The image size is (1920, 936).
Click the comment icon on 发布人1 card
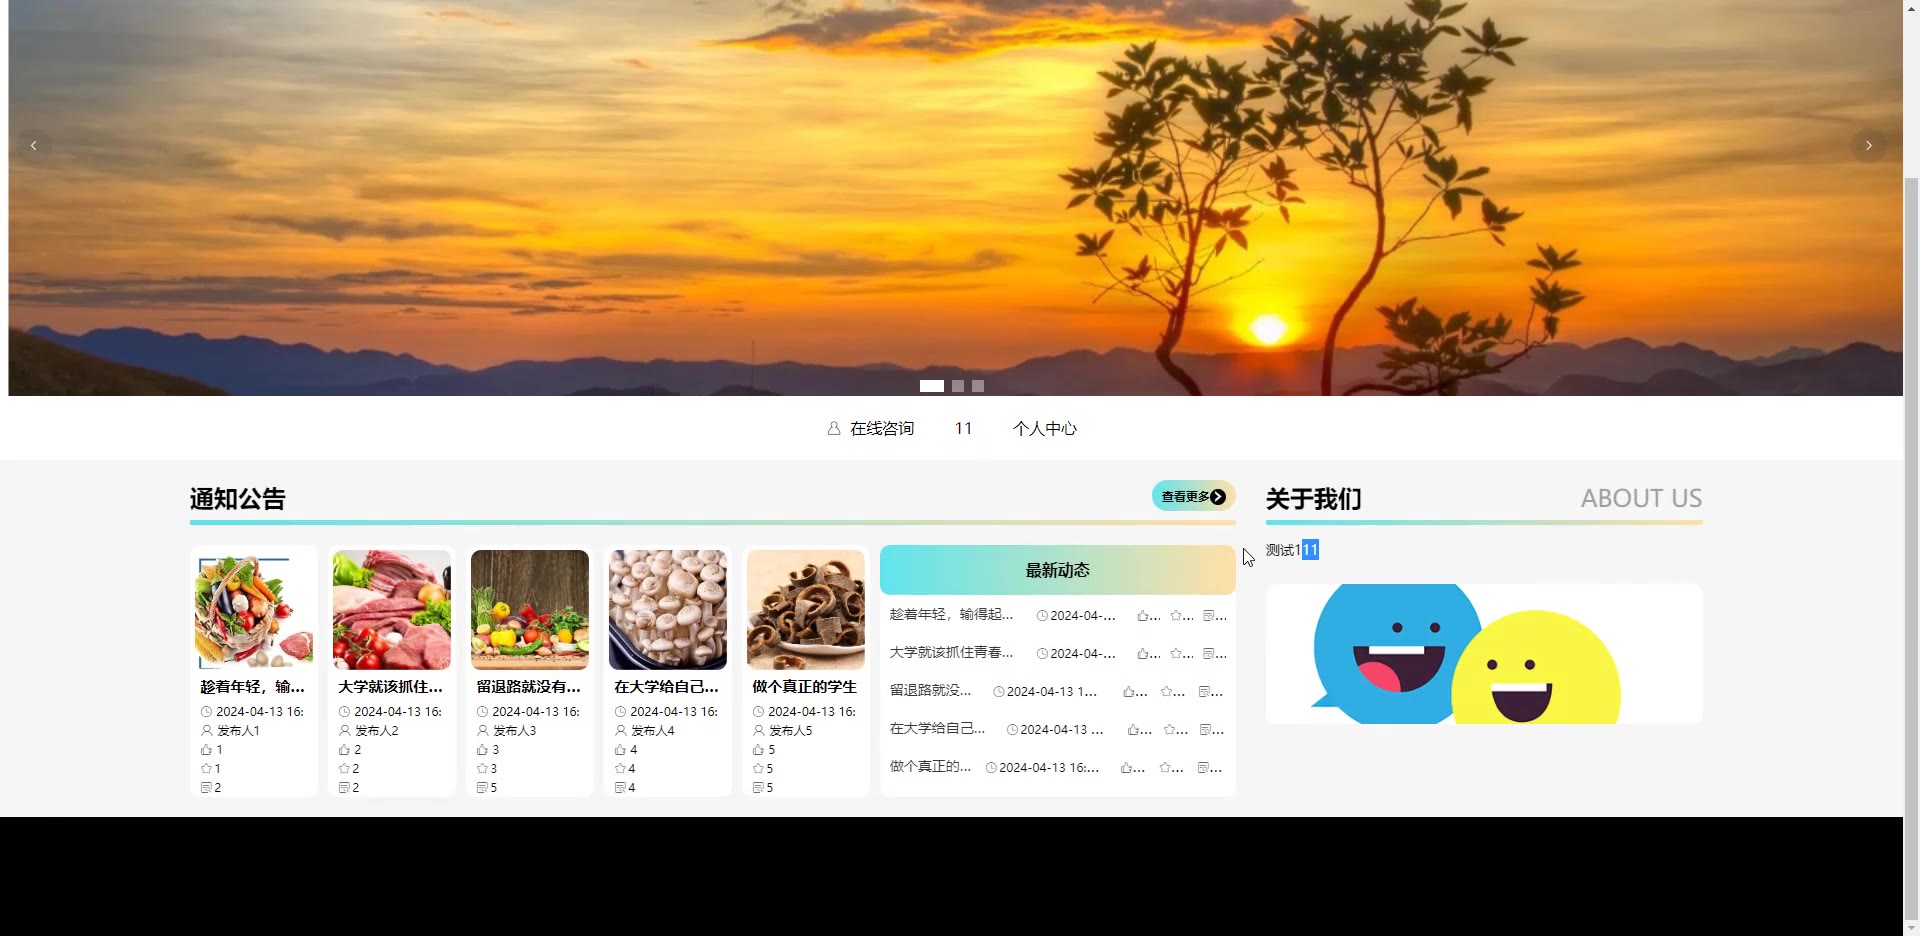pyautogui.click(x=206, y=788)
